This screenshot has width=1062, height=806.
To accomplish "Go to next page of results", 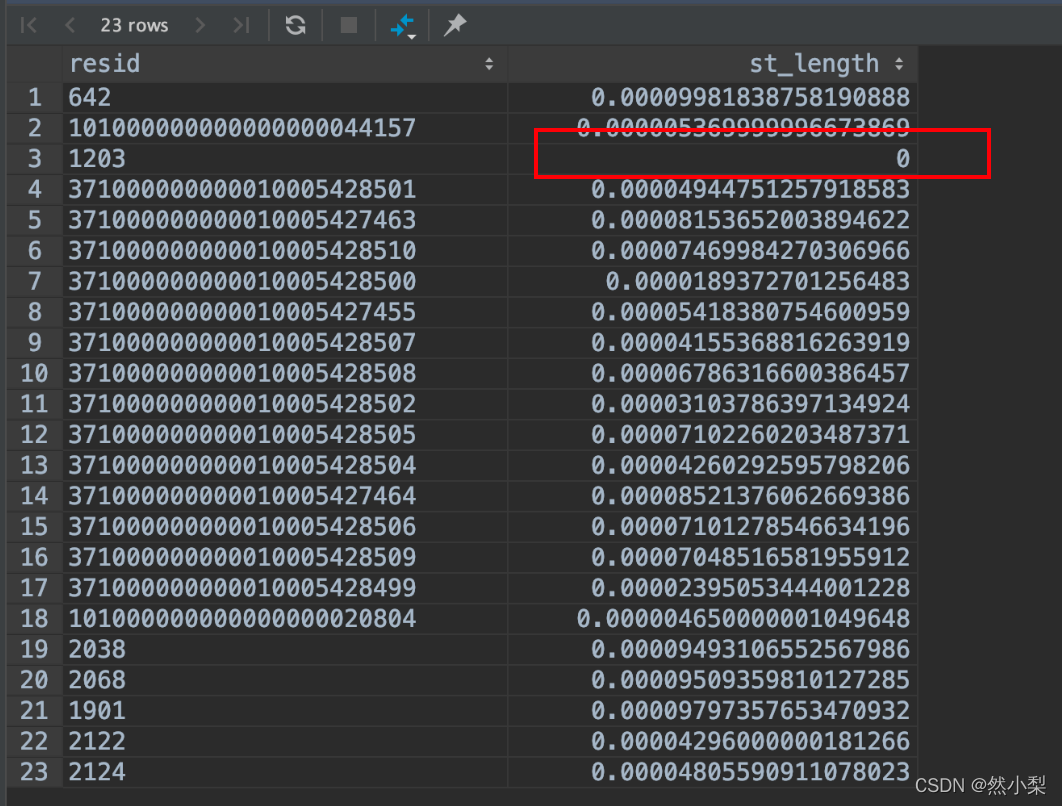I will point(200,25).
